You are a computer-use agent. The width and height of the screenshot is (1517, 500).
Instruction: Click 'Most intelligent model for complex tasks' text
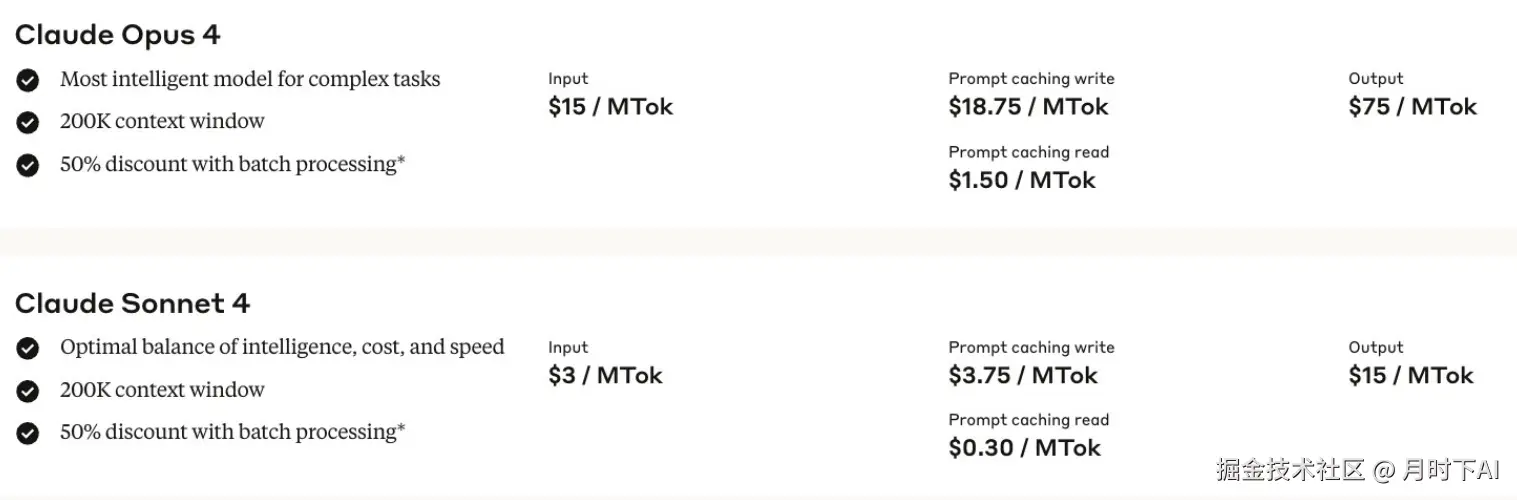[x=250, y=79]
